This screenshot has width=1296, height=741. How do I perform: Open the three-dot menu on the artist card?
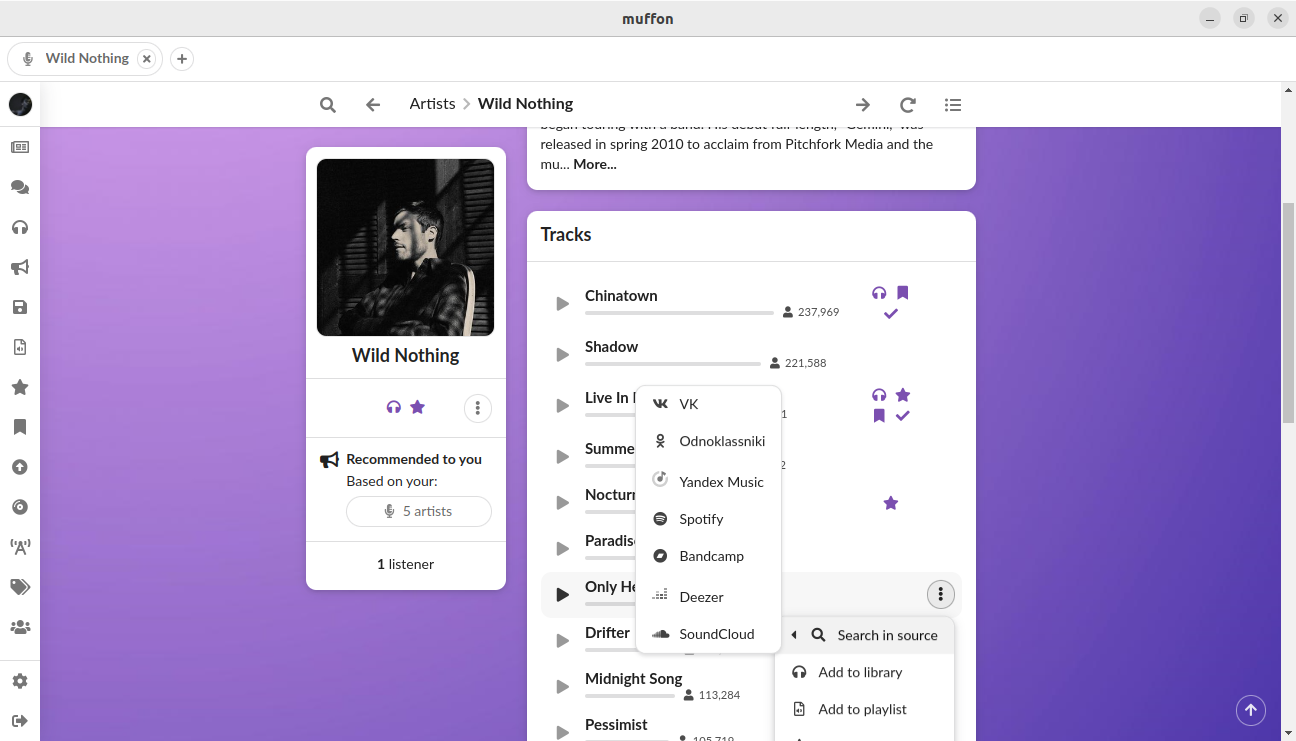click(477, 408)
